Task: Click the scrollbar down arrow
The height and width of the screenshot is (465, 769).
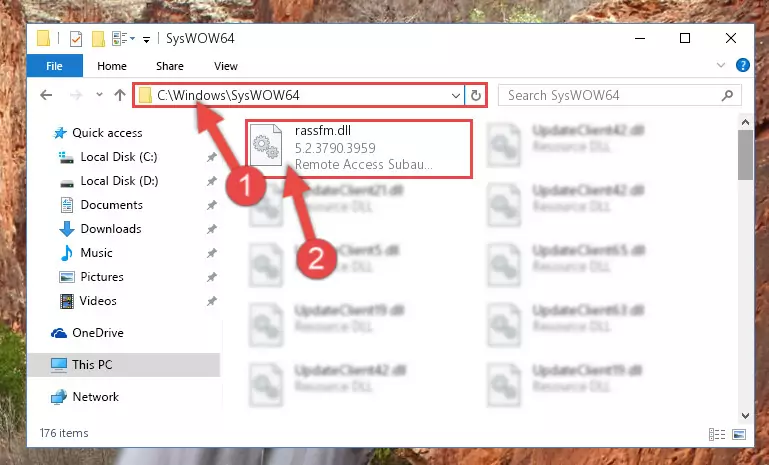Action: point(745,415)
